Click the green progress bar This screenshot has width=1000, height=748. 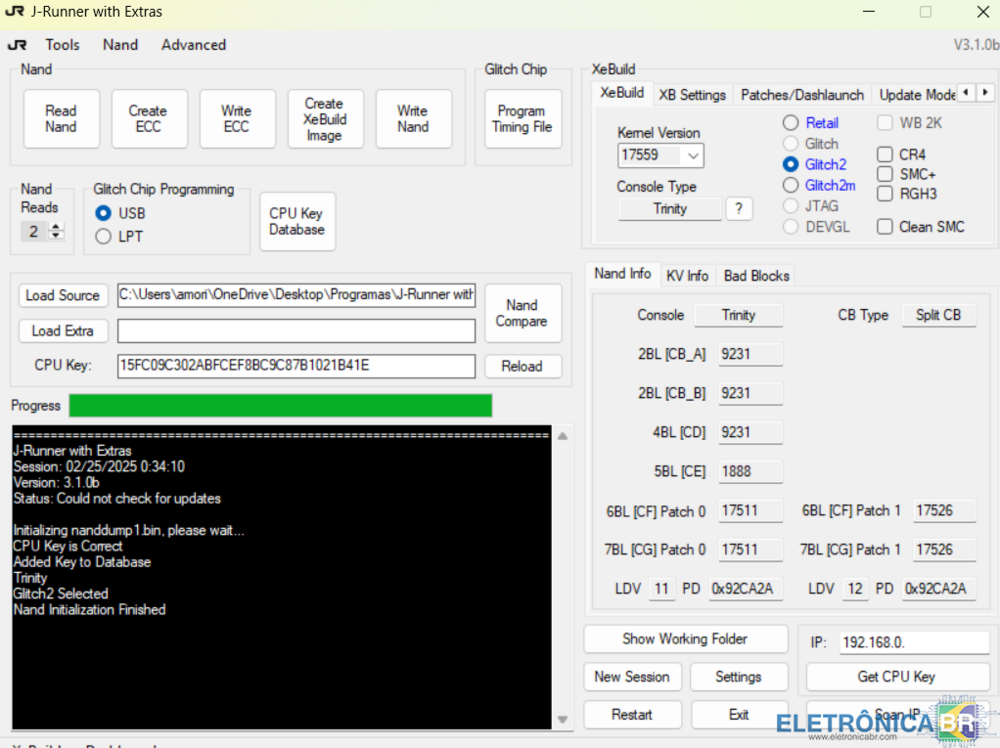(280, 405)
